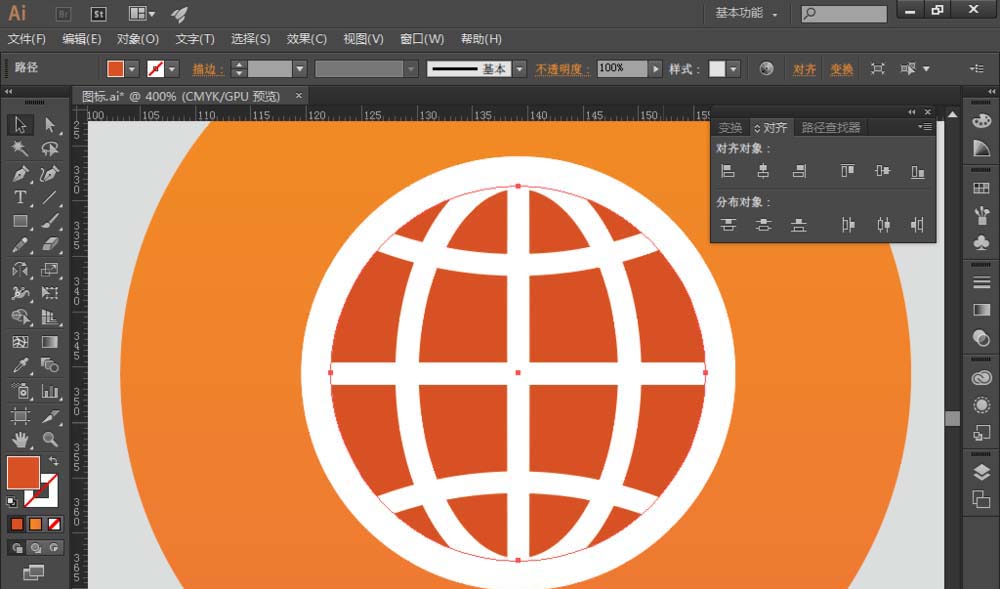Open the Swatches panel icon
This screenshot has height=589, width=1000.
981,186
